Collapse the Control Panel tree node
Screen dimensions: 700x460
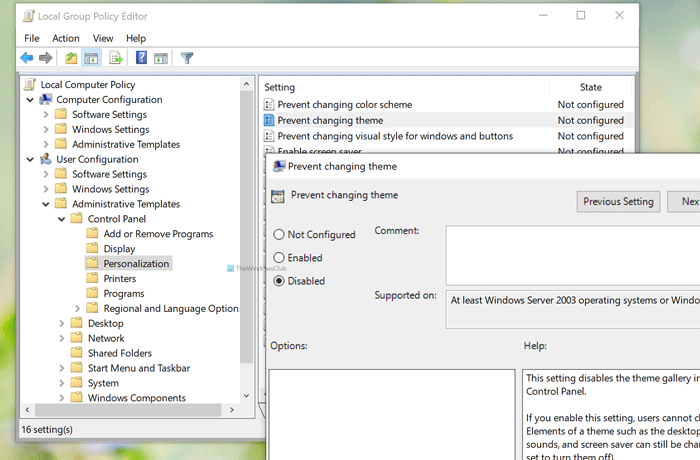62,219
